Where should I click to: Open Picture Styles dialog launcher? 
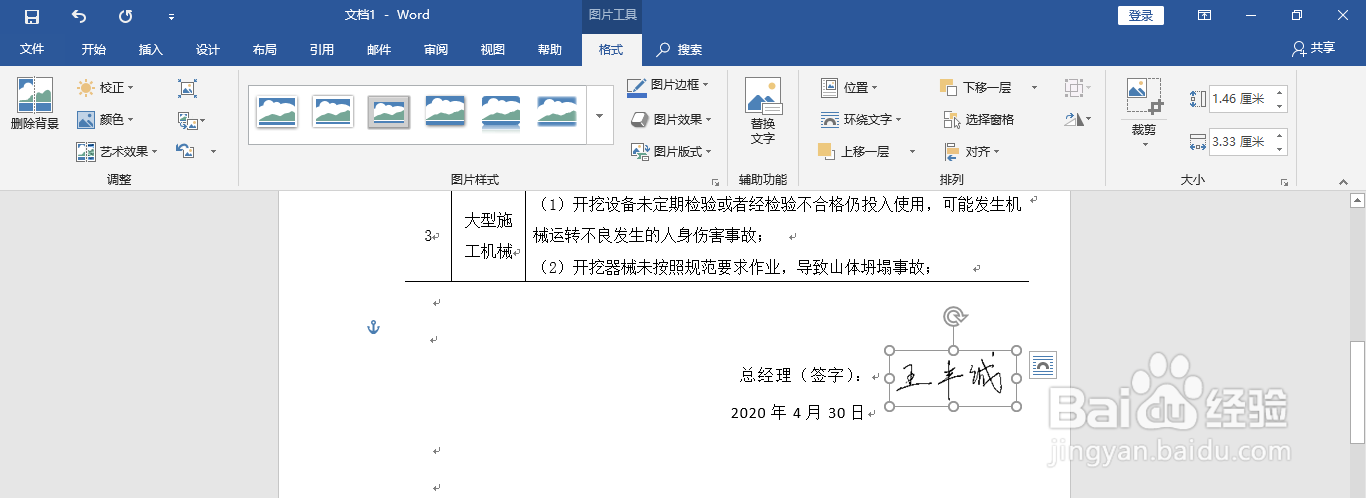coord(715,183)
